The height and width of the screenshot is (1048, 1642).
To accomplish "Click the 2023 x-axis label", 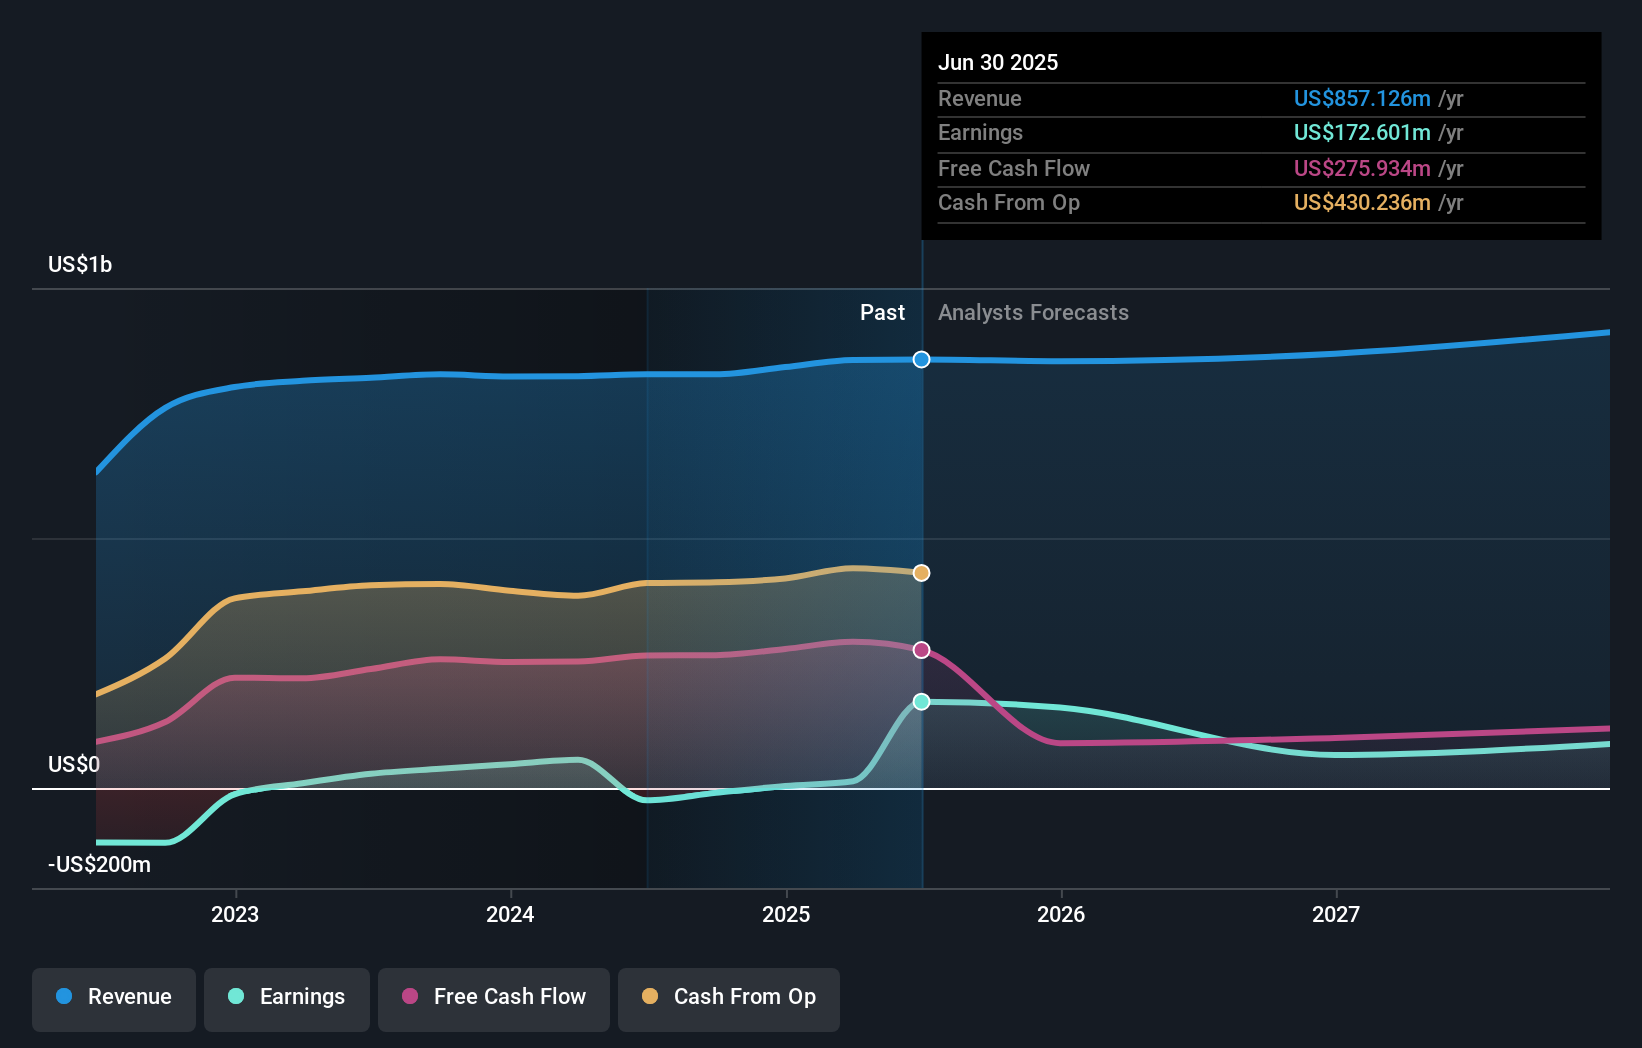I will [x=235, y=914].
